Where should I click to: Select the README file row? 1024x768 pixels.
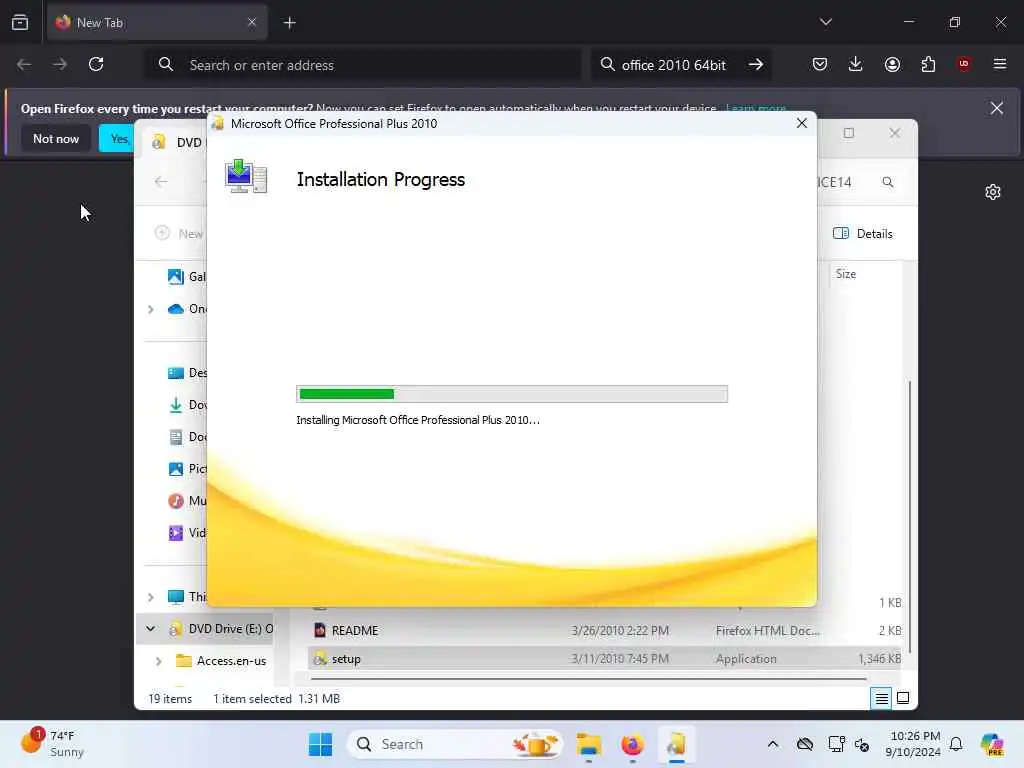605,630
